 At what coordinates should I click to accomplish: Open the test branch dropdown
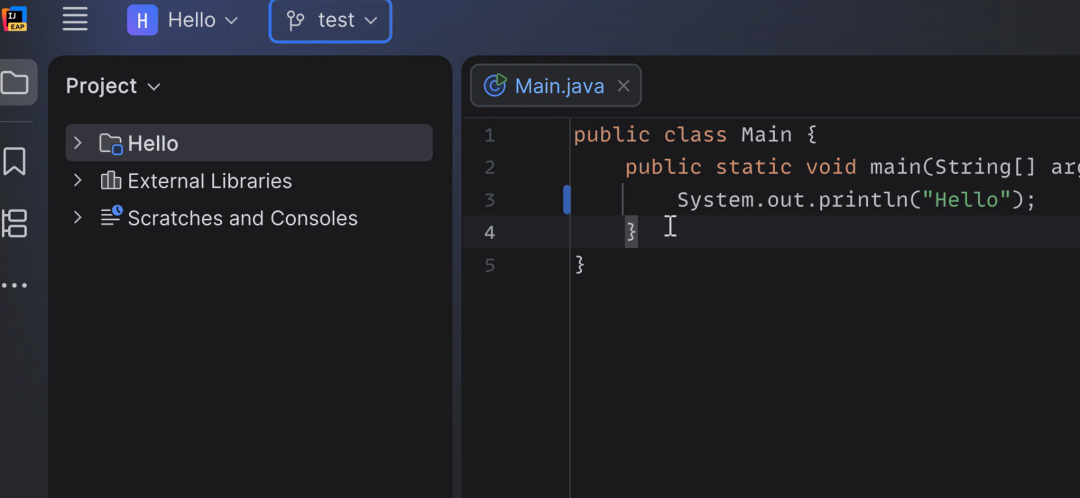click(331, 21)
